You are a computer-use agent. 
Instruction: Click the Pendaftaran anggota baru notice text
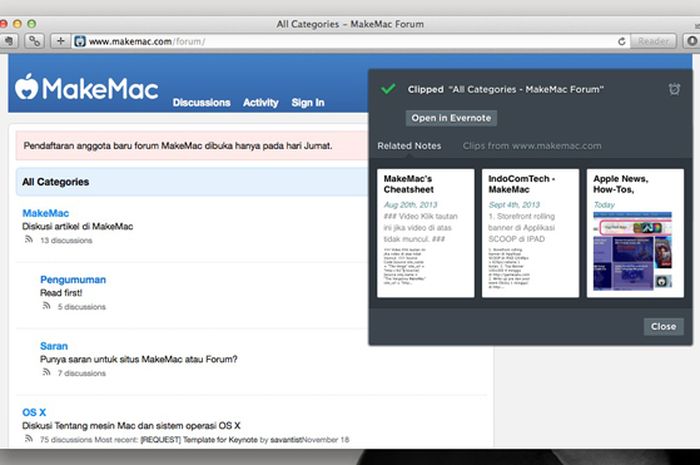pyautogui.click(x=178, y=145)
